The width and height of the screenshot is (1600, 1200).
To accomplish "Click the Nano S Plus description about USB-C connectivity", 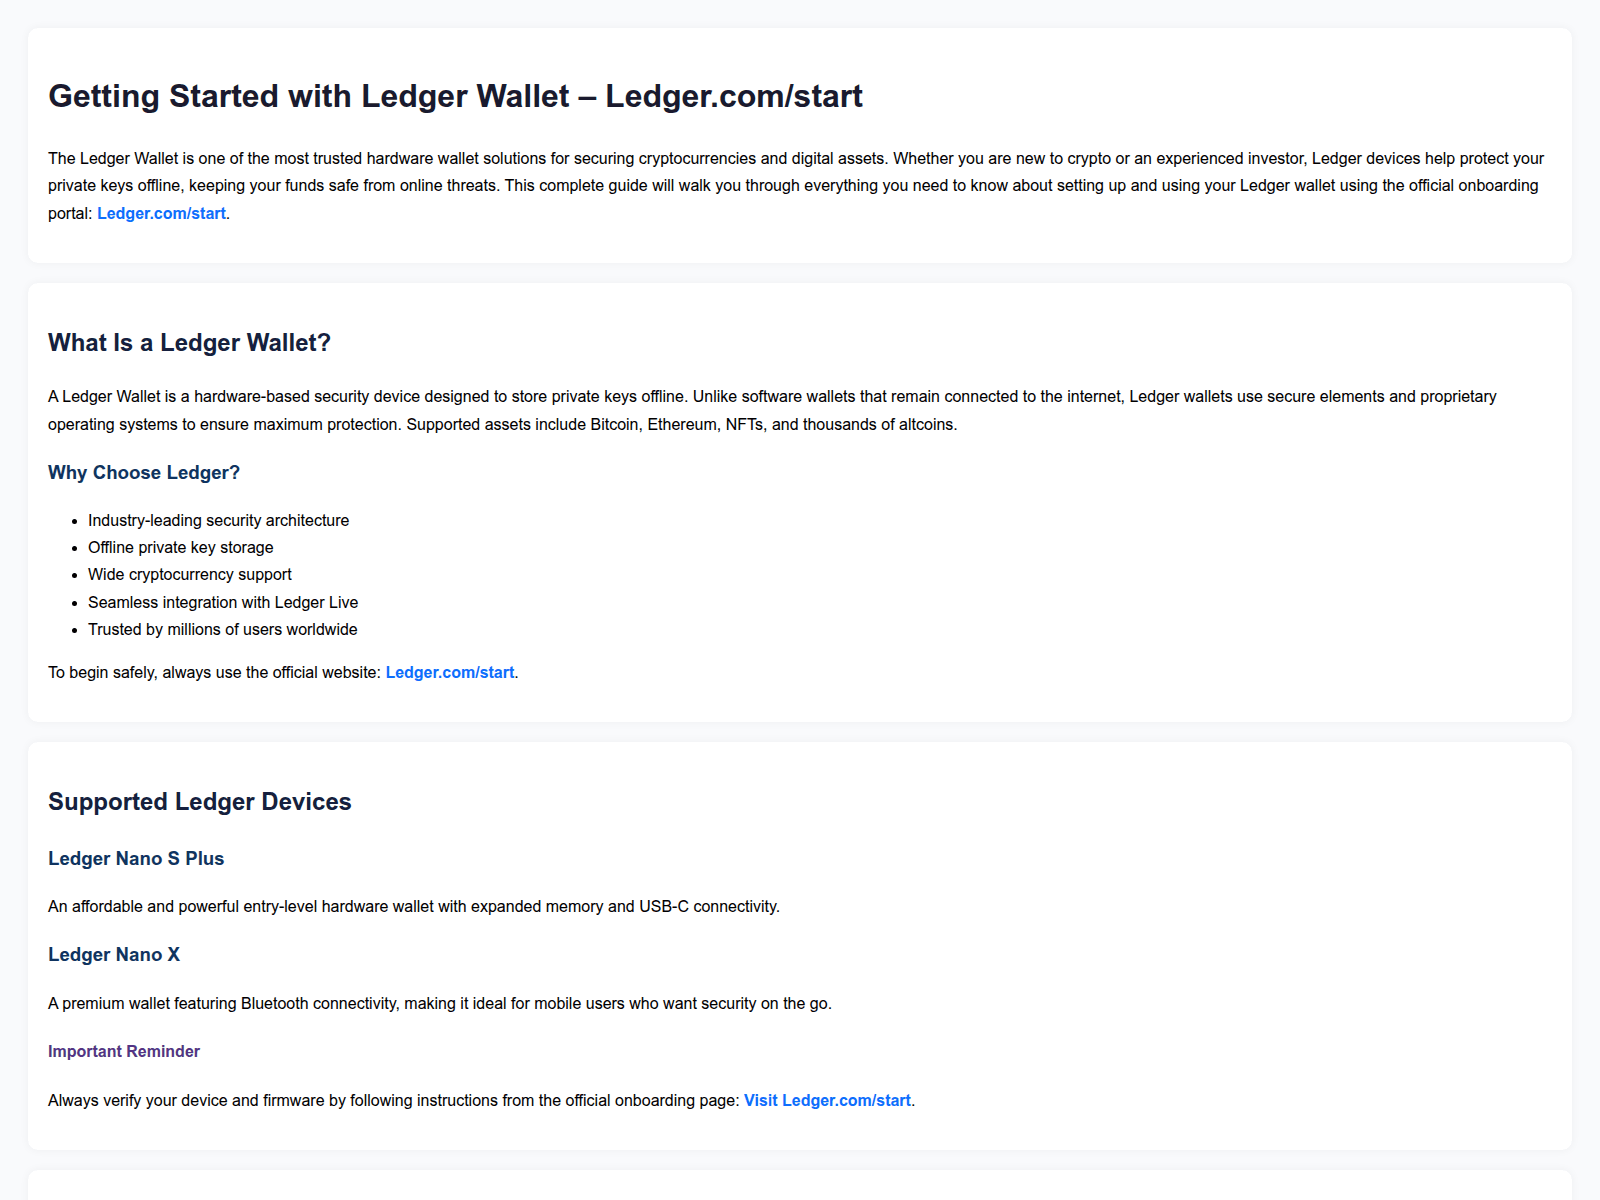I will point(414,906).
